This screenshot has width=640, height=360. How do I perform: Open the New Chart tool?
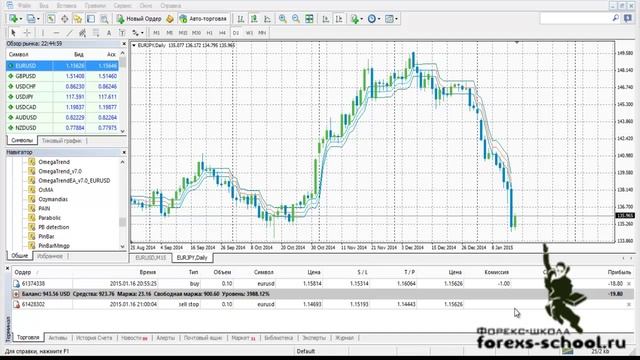(13, 19)
